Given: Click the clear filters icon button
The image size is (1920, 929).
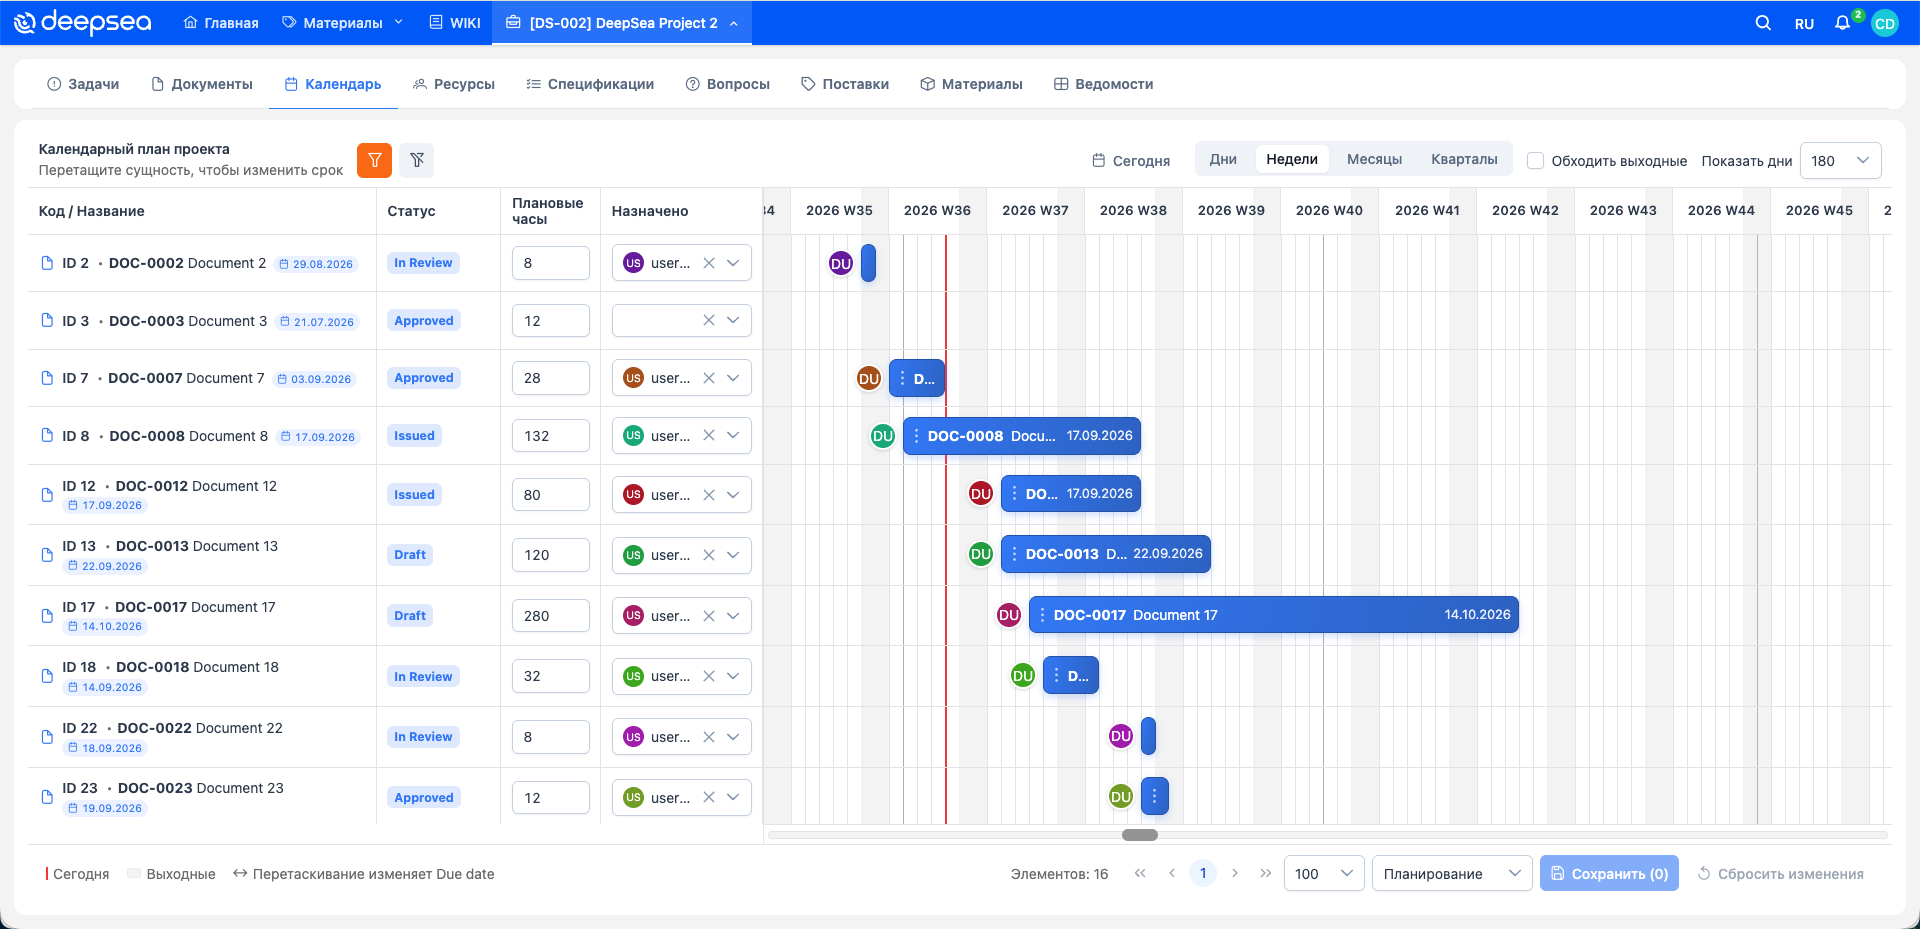Looking at the screenshot, I should (417, 160).
